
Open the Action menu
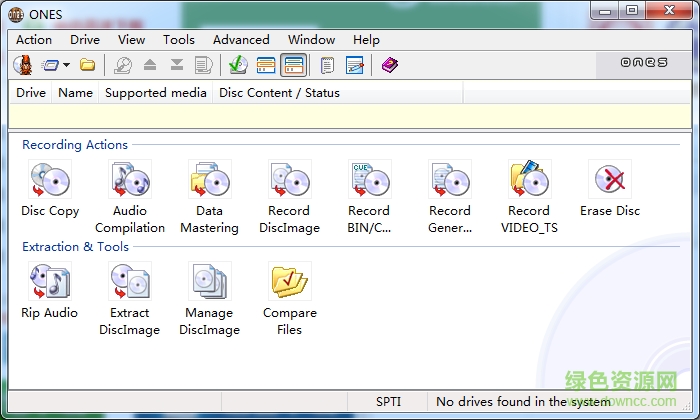[x=34, y=40]
